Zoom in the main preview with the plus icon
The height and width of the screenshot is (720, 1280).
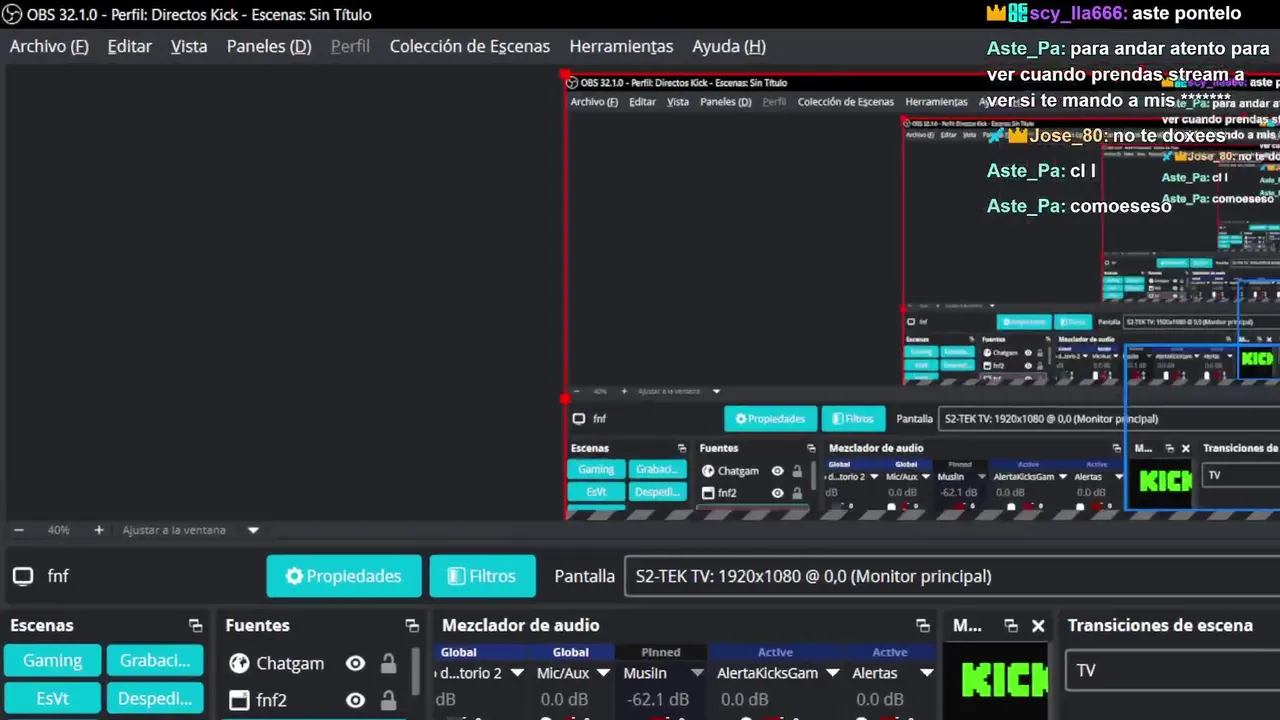click(98, 530)
